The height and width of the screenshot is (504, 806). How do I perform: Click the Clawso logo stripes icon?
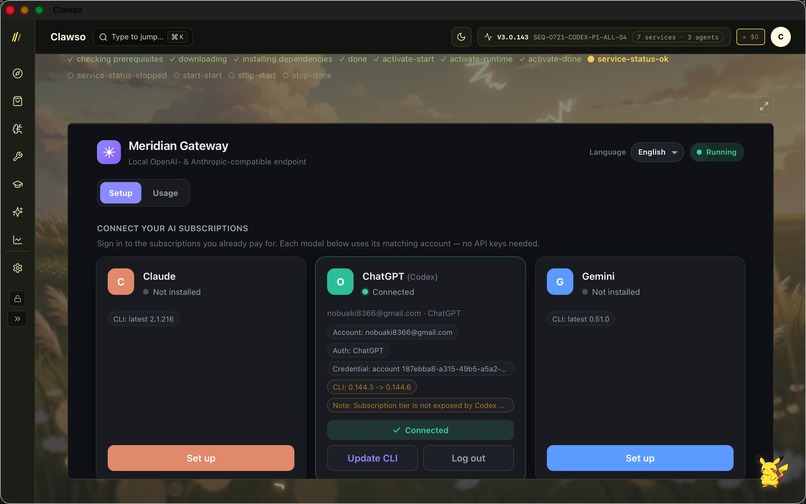click(16, 37)
